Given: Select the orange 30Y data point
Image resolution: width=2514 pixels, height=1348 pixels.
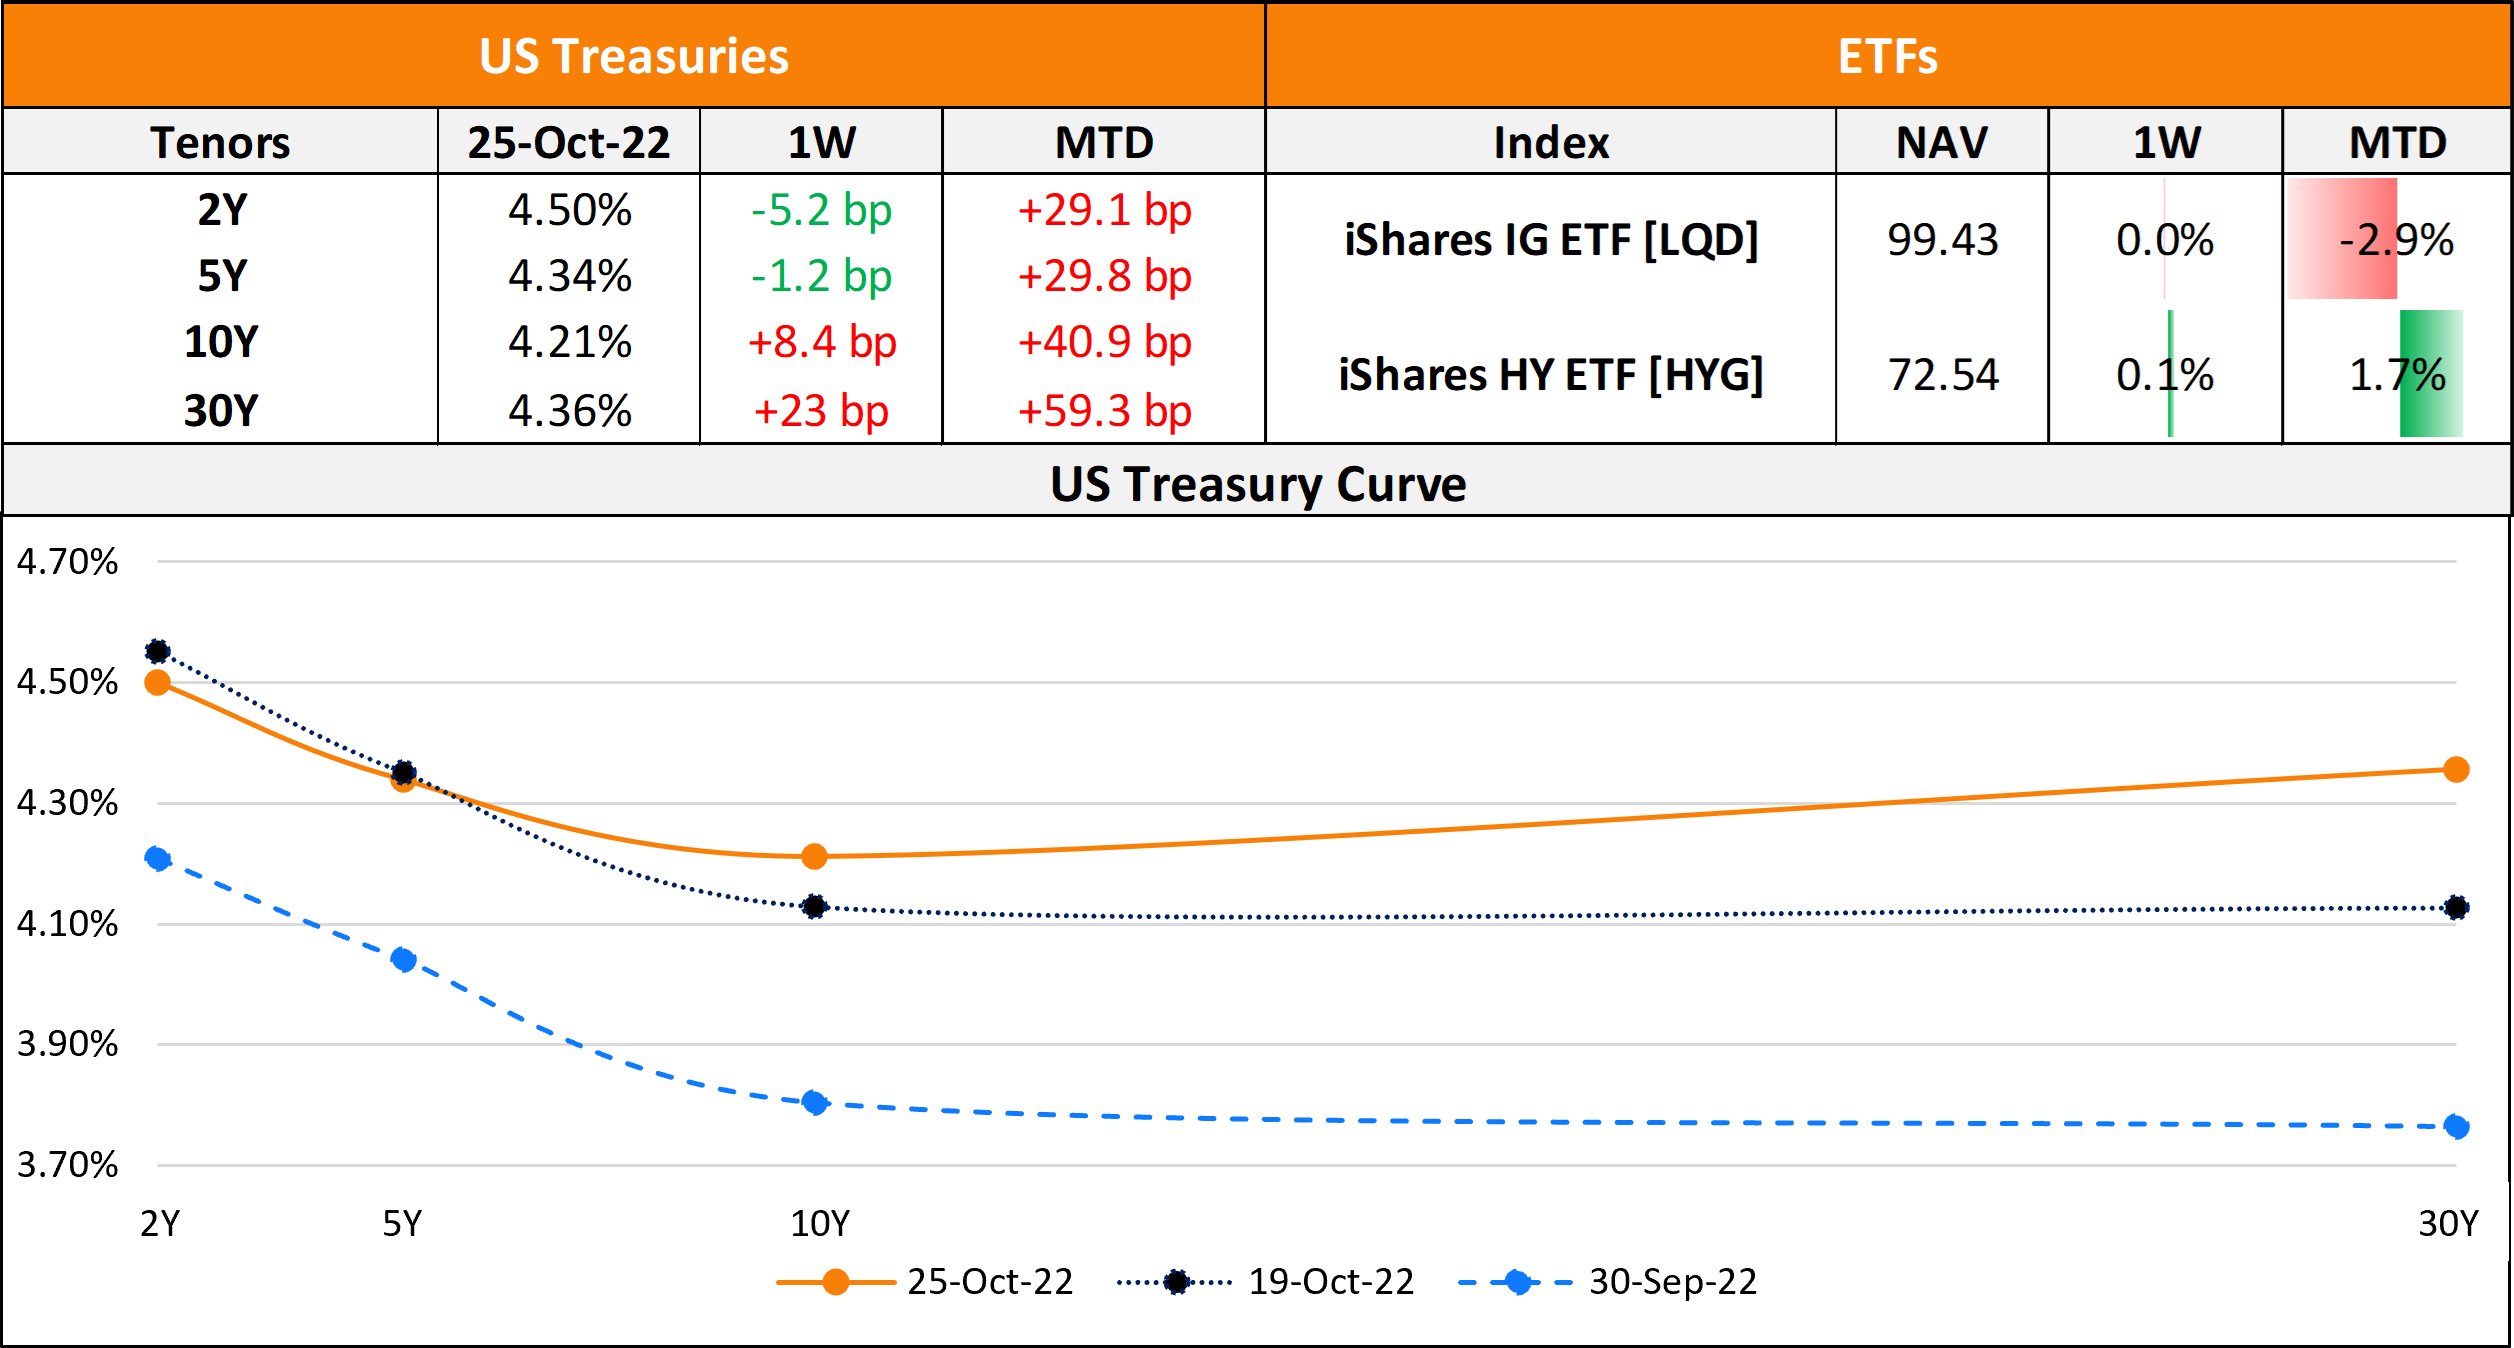Looking at the screenshot, I should click(2456, 769).
